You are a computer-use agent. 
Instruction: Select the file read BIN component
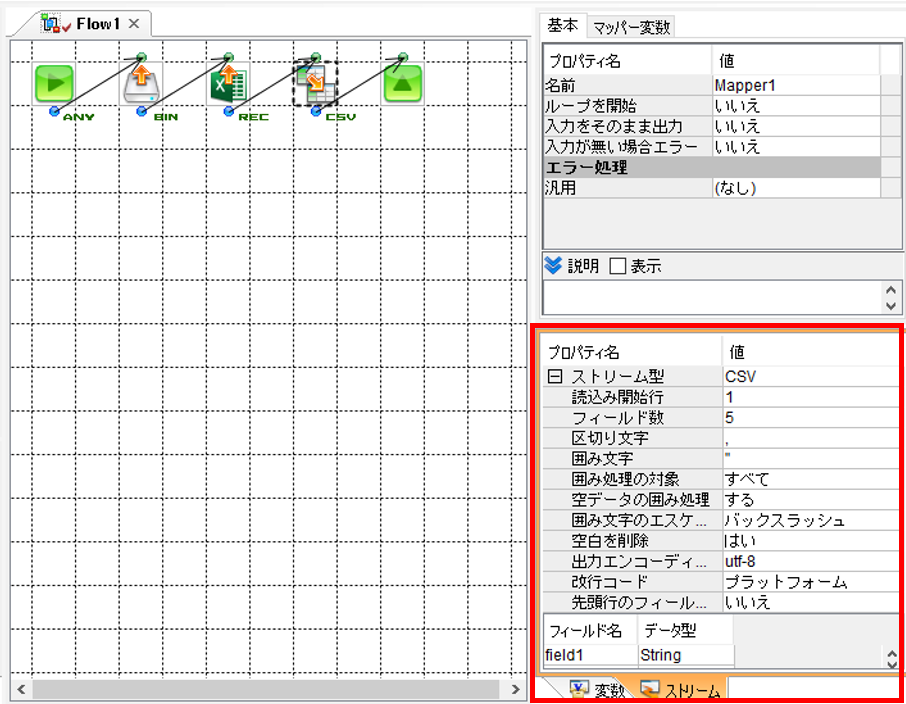coord(142,84)
